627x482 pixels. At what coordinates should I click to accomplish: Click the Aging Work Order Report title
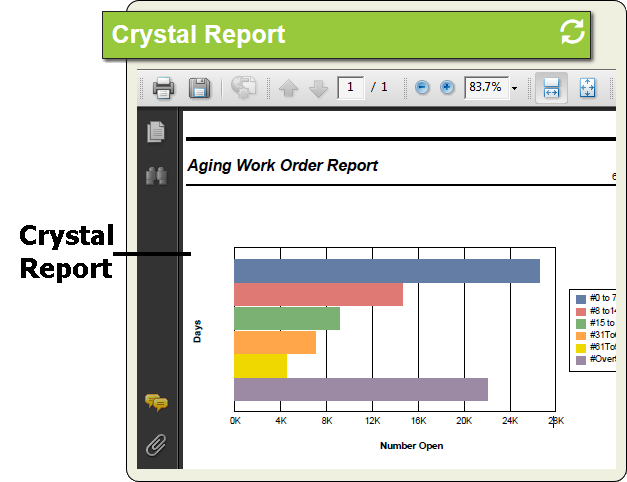(282, 165)
